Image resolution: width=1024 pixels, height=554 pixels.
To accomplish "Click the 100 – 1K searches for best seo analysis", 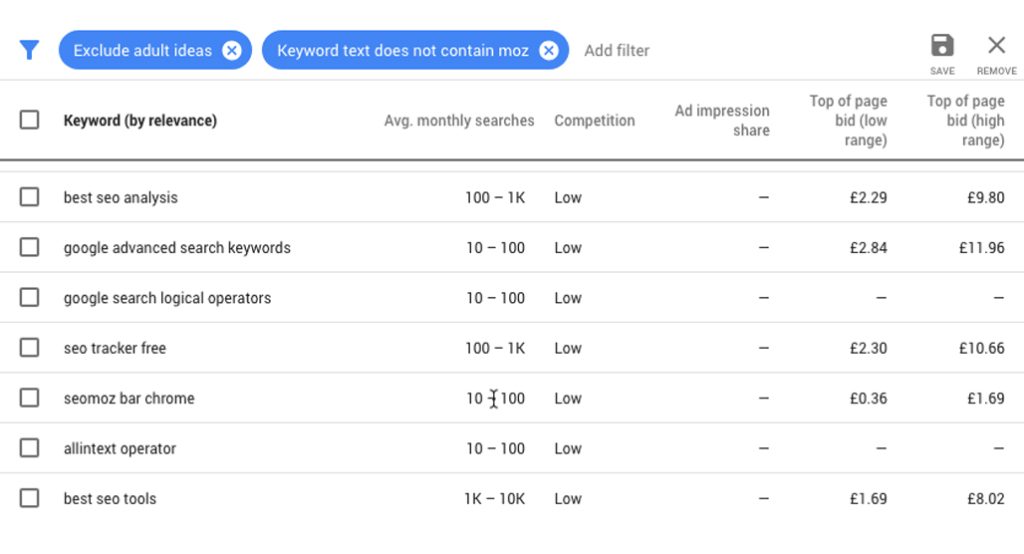I will pos(495,198).
